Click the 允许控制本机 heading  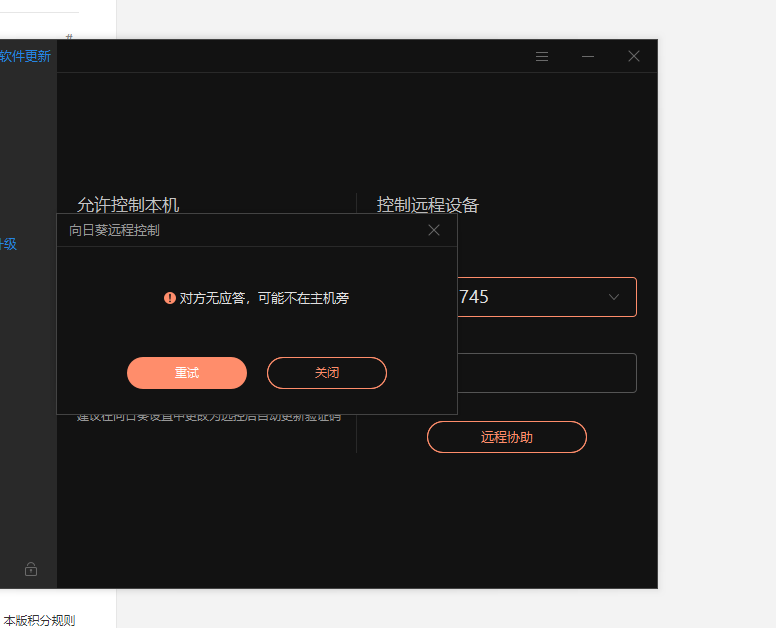coord(128,204)
